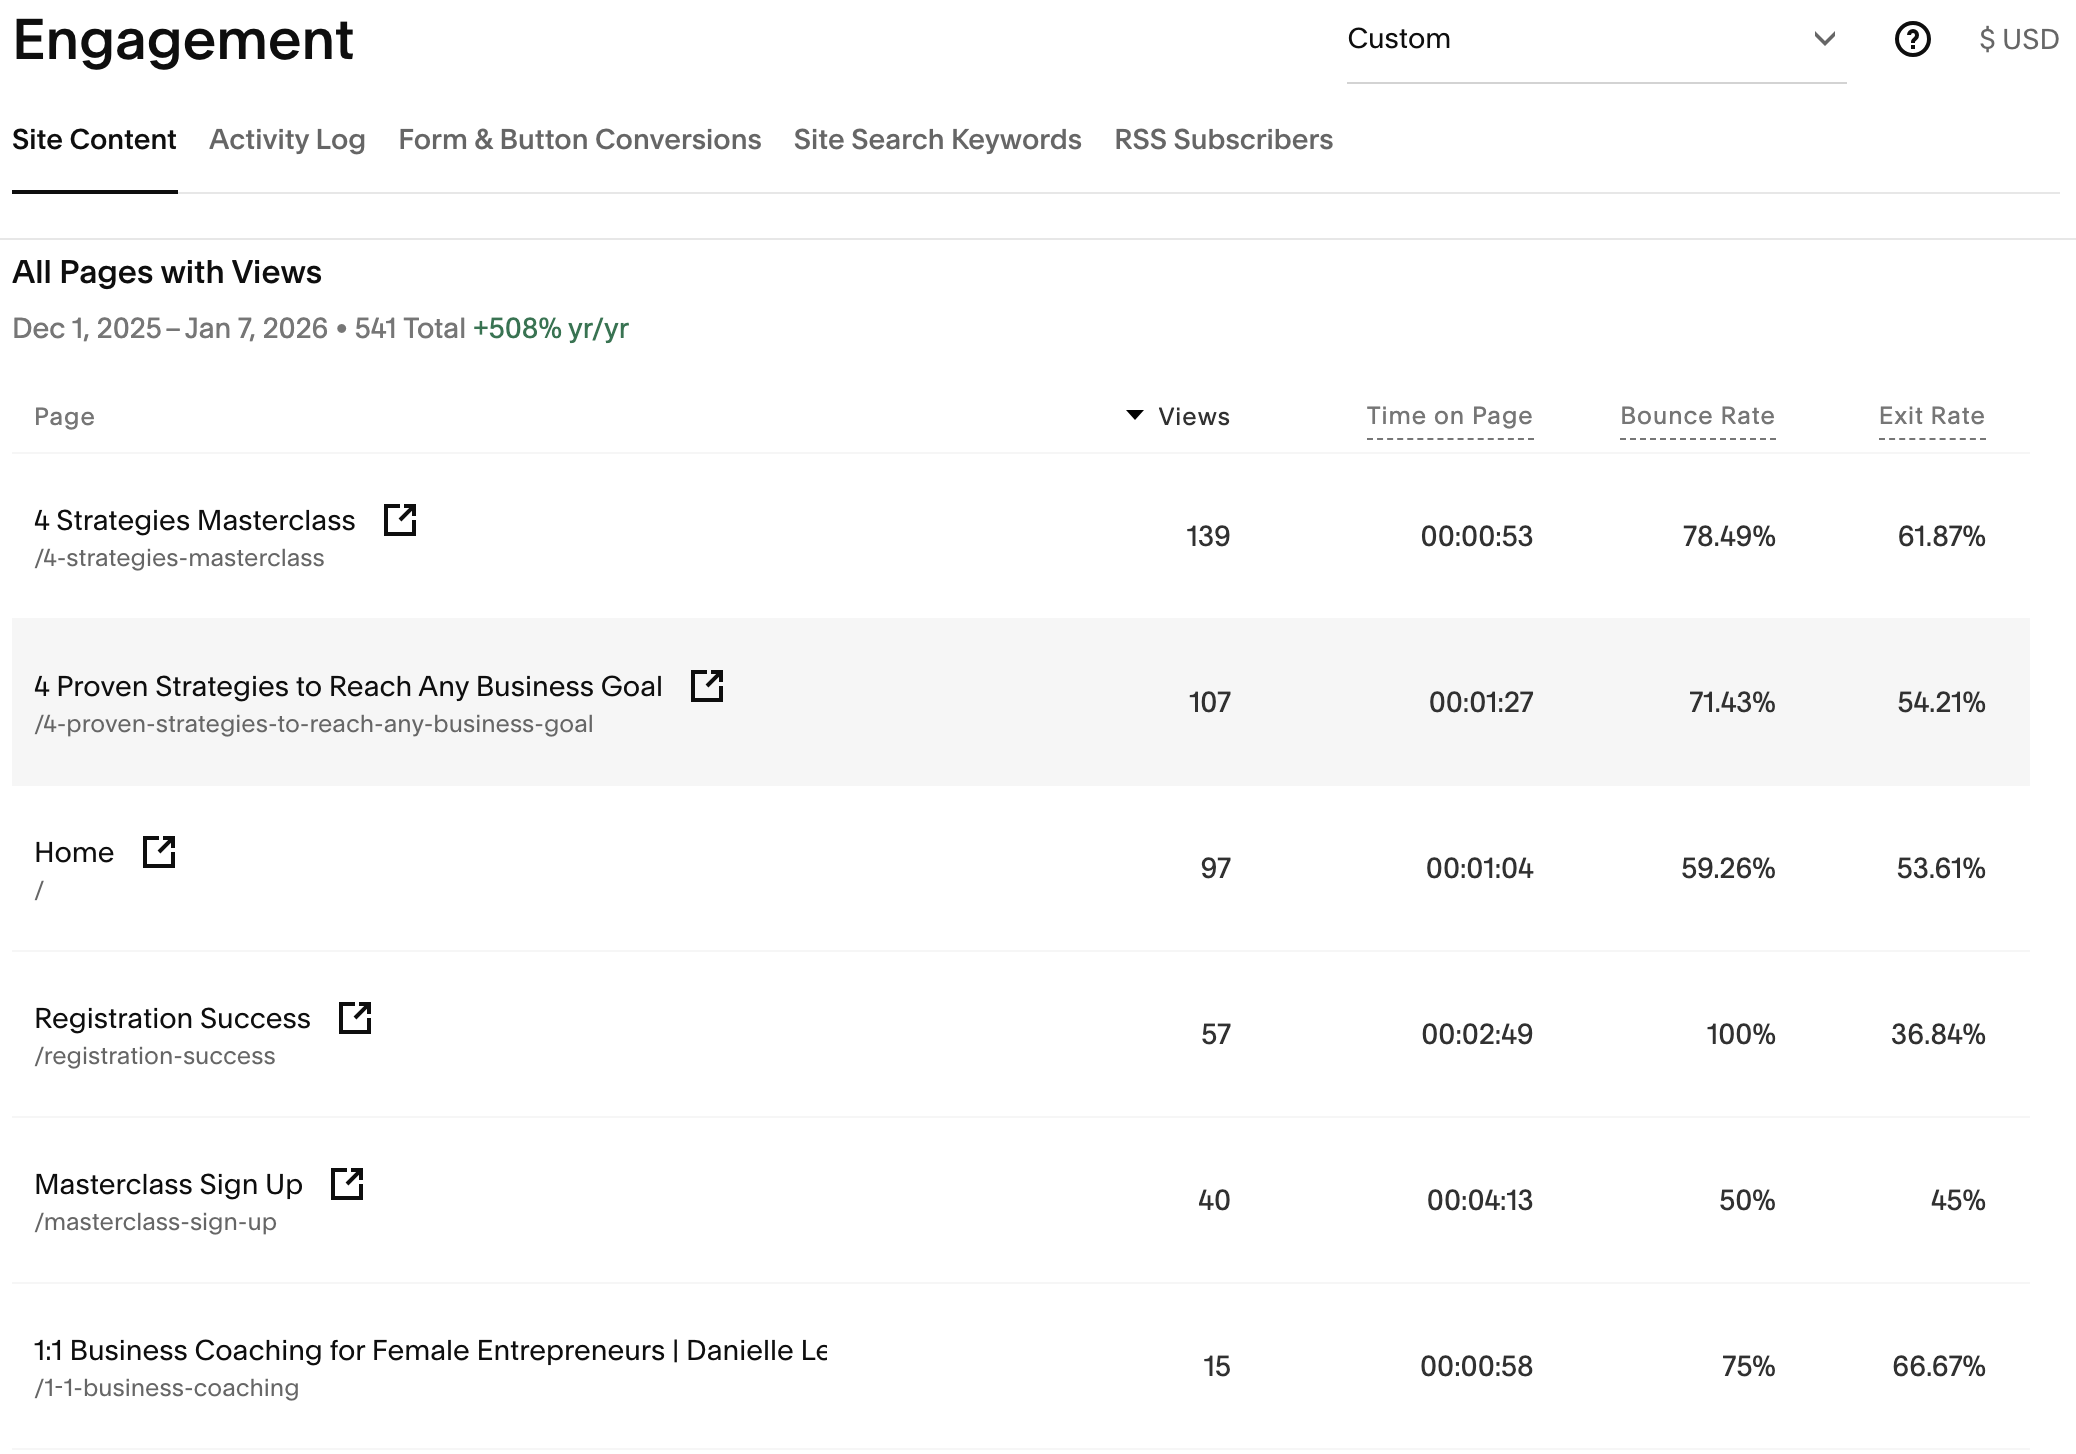Screen dimensions: 2076x1454
Task: Sort by Bounce Rate column header
Action: [x=1697, y=416]
